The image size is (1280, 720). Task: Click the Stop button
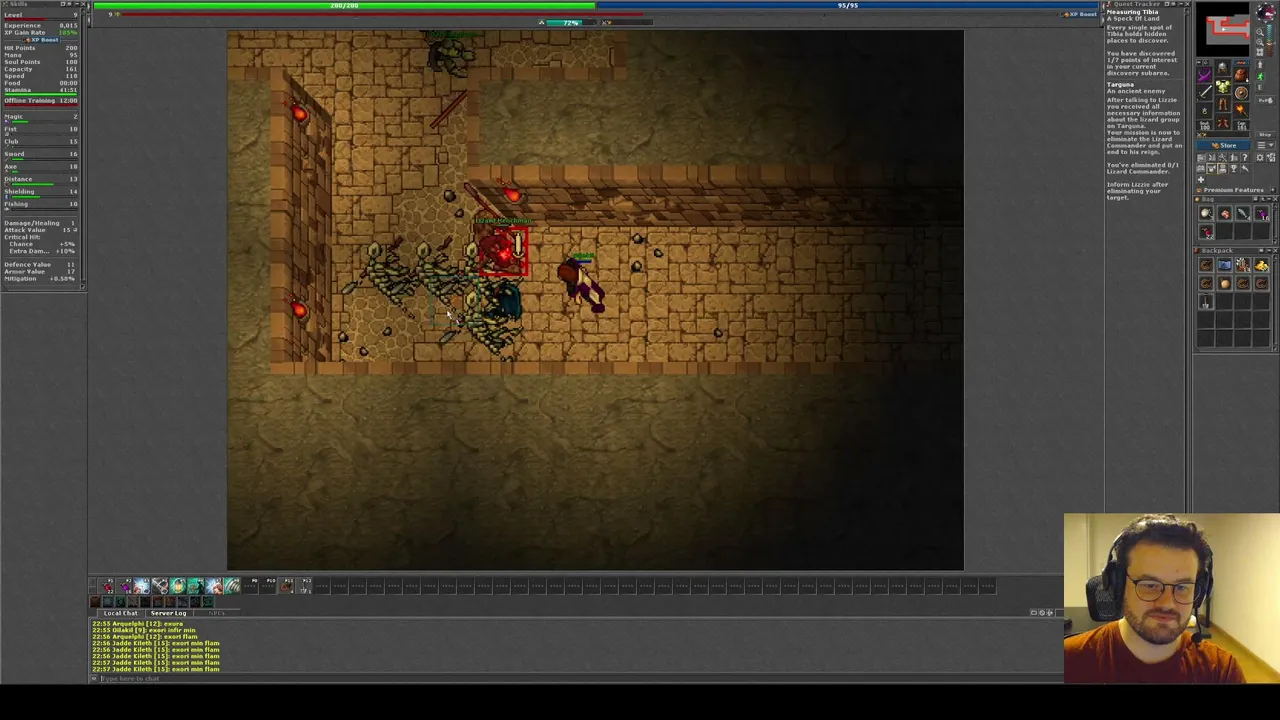click(1265, 134)
